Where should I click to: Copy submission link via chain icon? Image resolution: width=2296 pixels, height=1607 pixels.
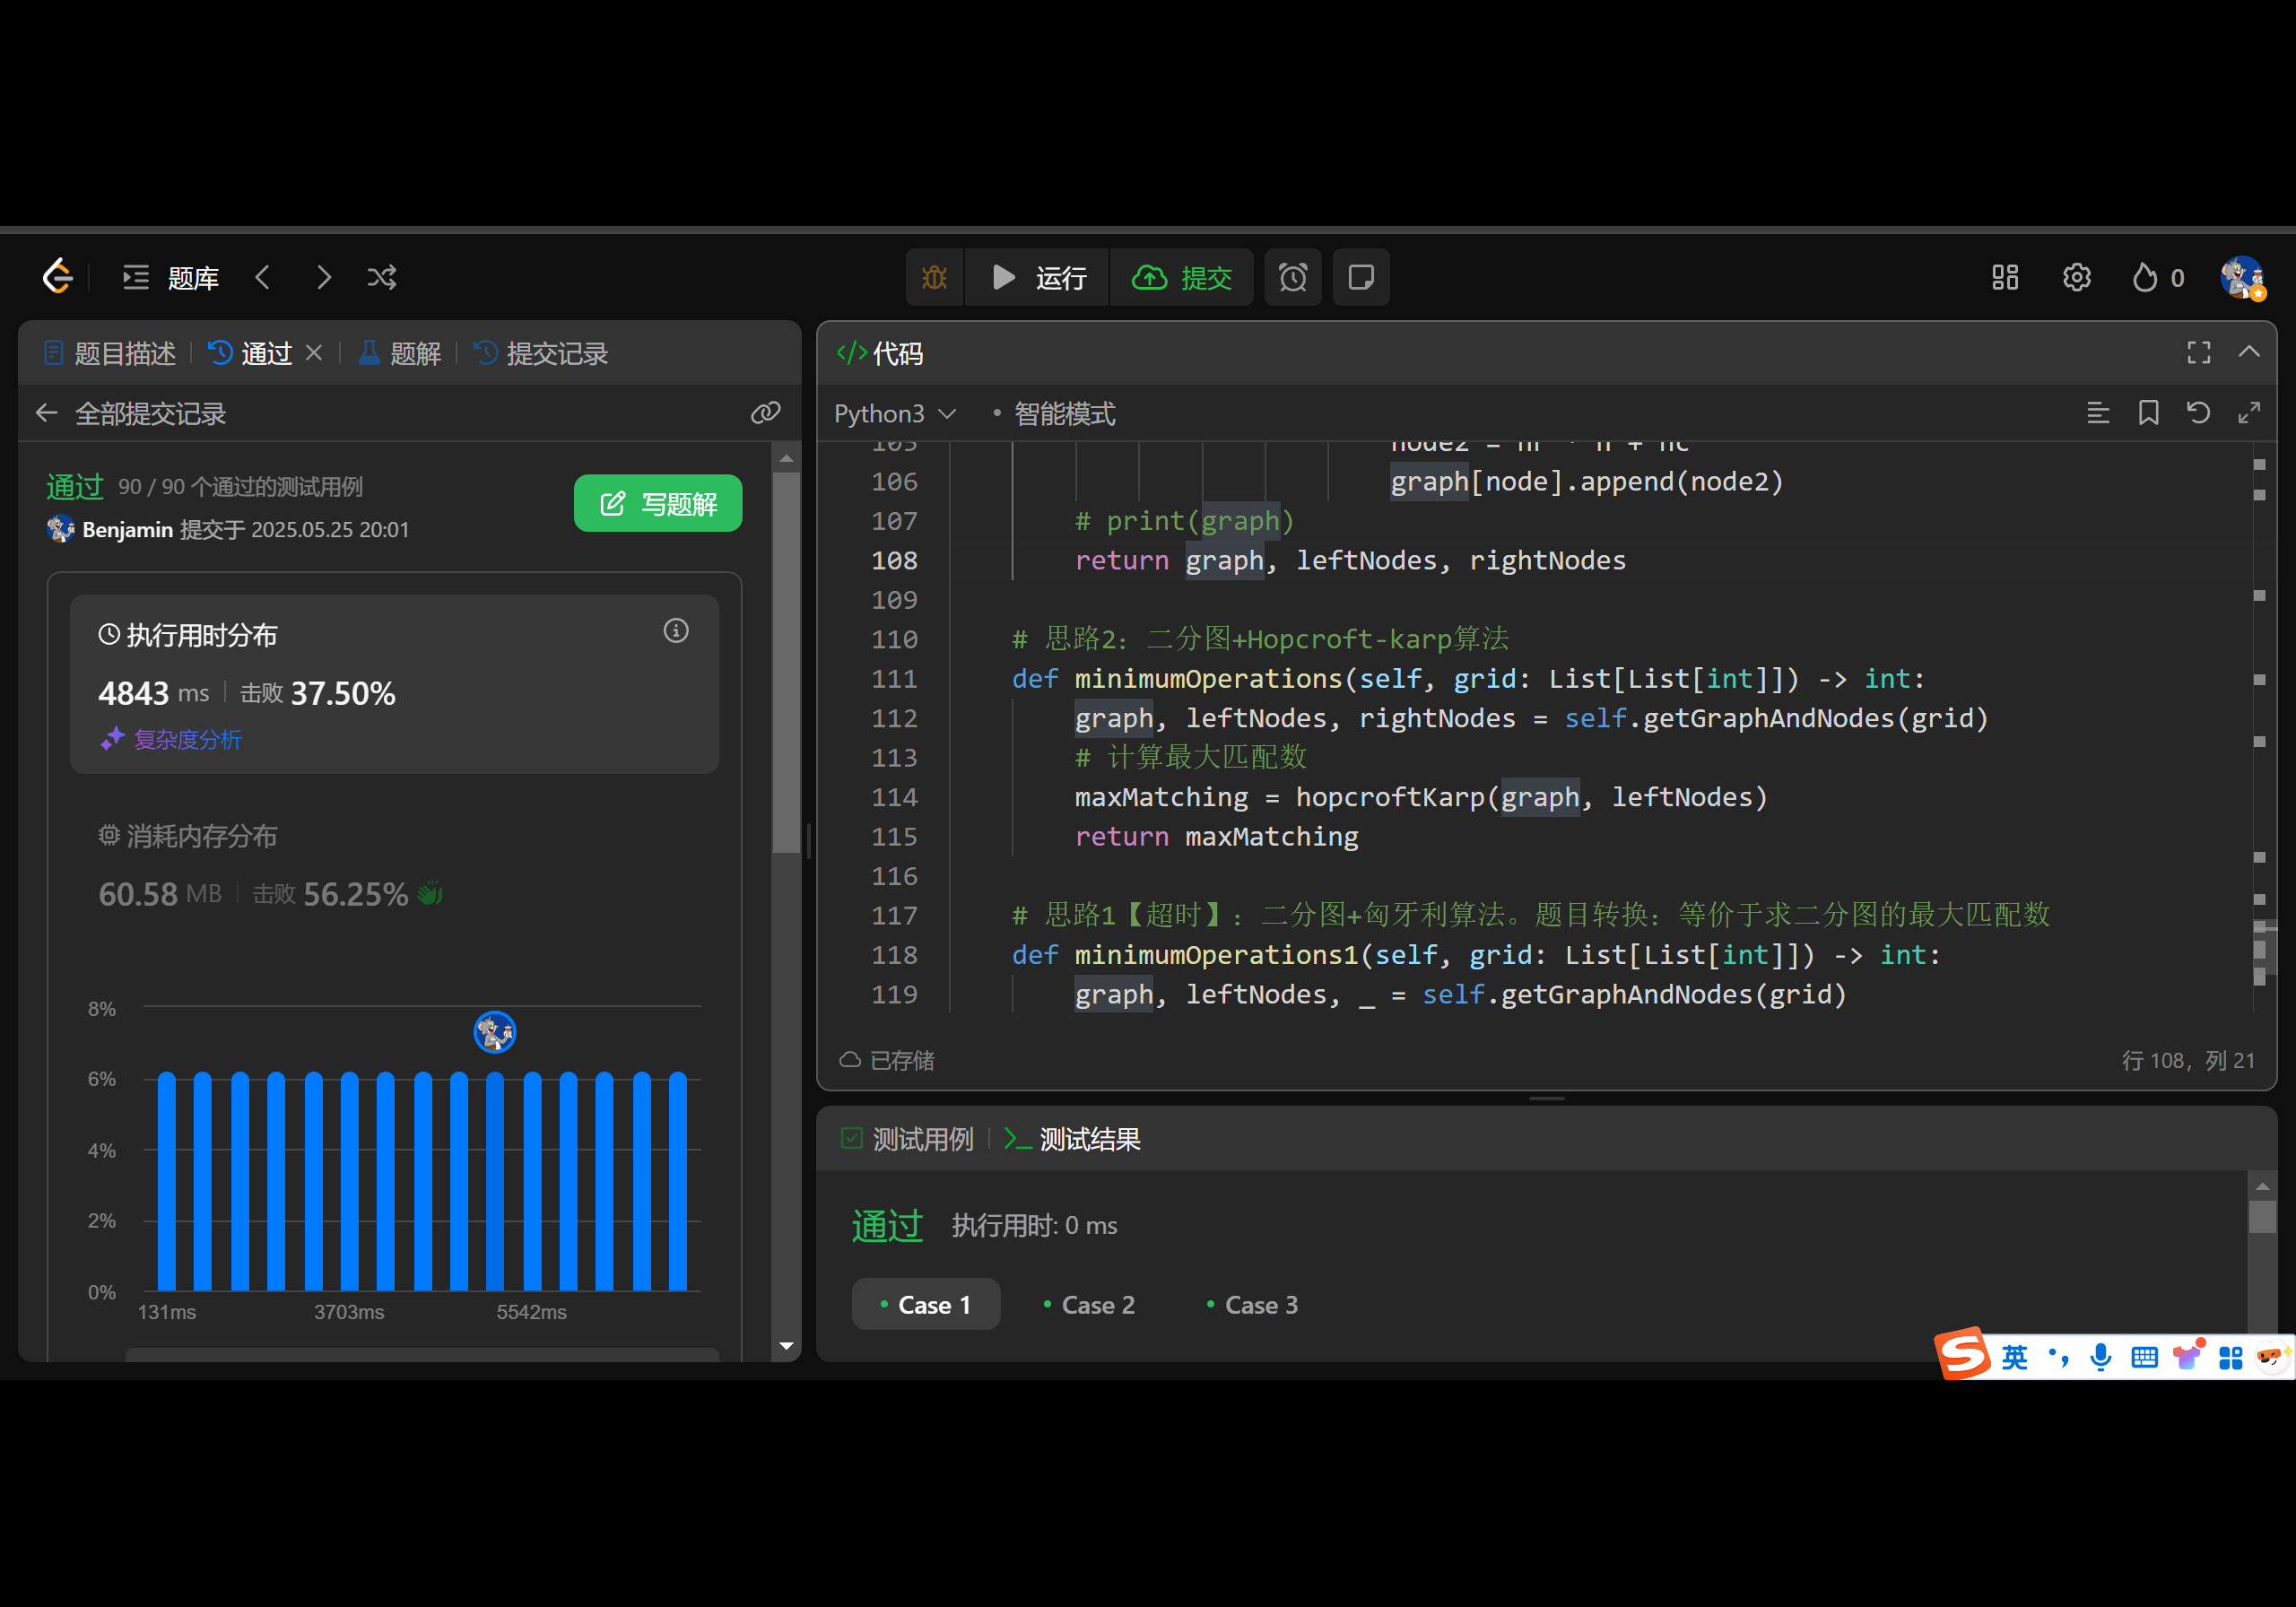[x=765, y=413]
